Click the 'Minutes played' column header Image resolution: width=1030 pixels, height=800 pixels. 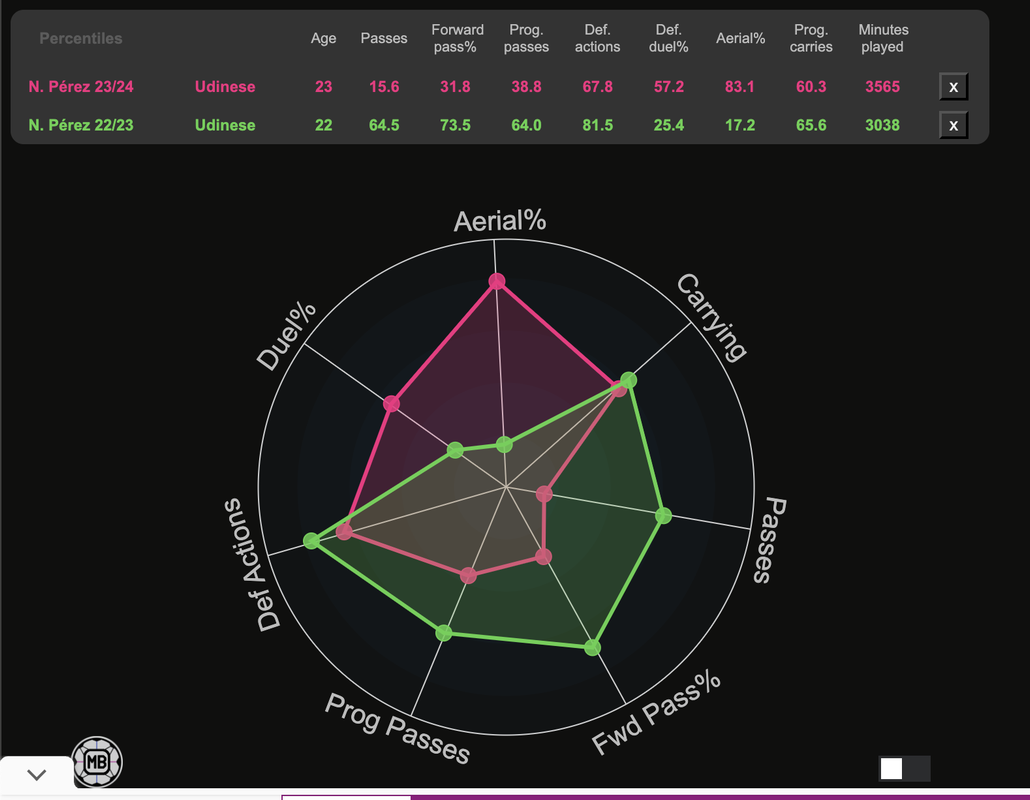[x=883, y=38]
